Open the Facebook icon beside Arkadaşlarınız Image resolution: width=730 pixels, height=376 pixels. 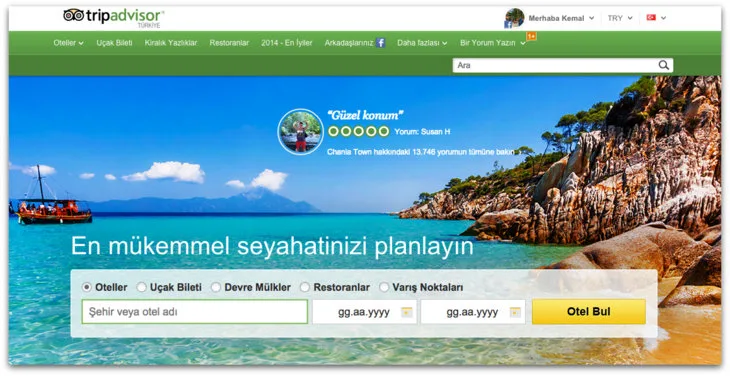coord(381,43)
